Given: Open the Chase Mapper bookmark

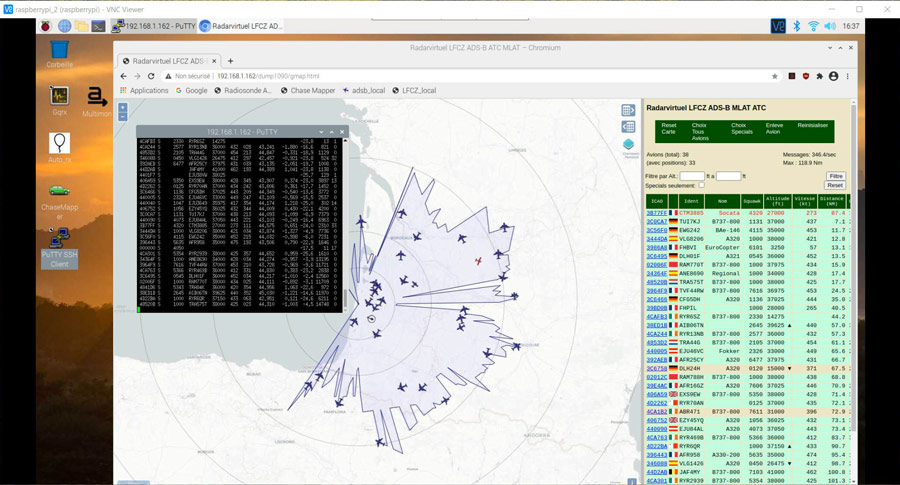Looking at the screenshot, I should (x=308, y=90).
